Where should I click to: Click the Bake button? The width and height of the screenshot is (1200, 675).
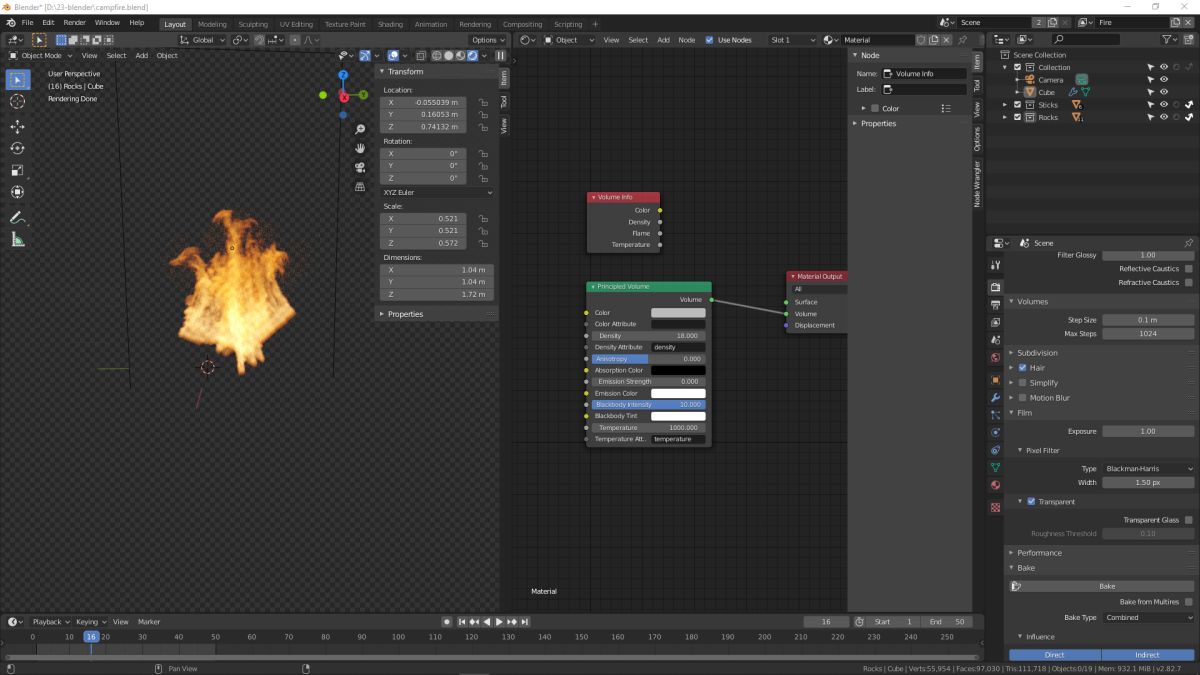(1100, 586)
